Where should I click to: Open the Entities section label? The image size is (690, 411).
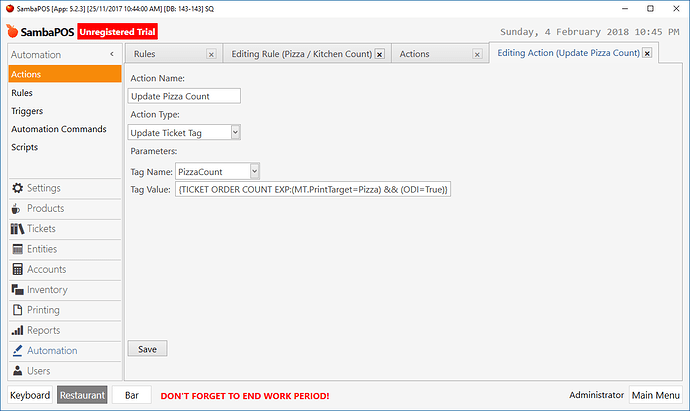coord(42,249)
